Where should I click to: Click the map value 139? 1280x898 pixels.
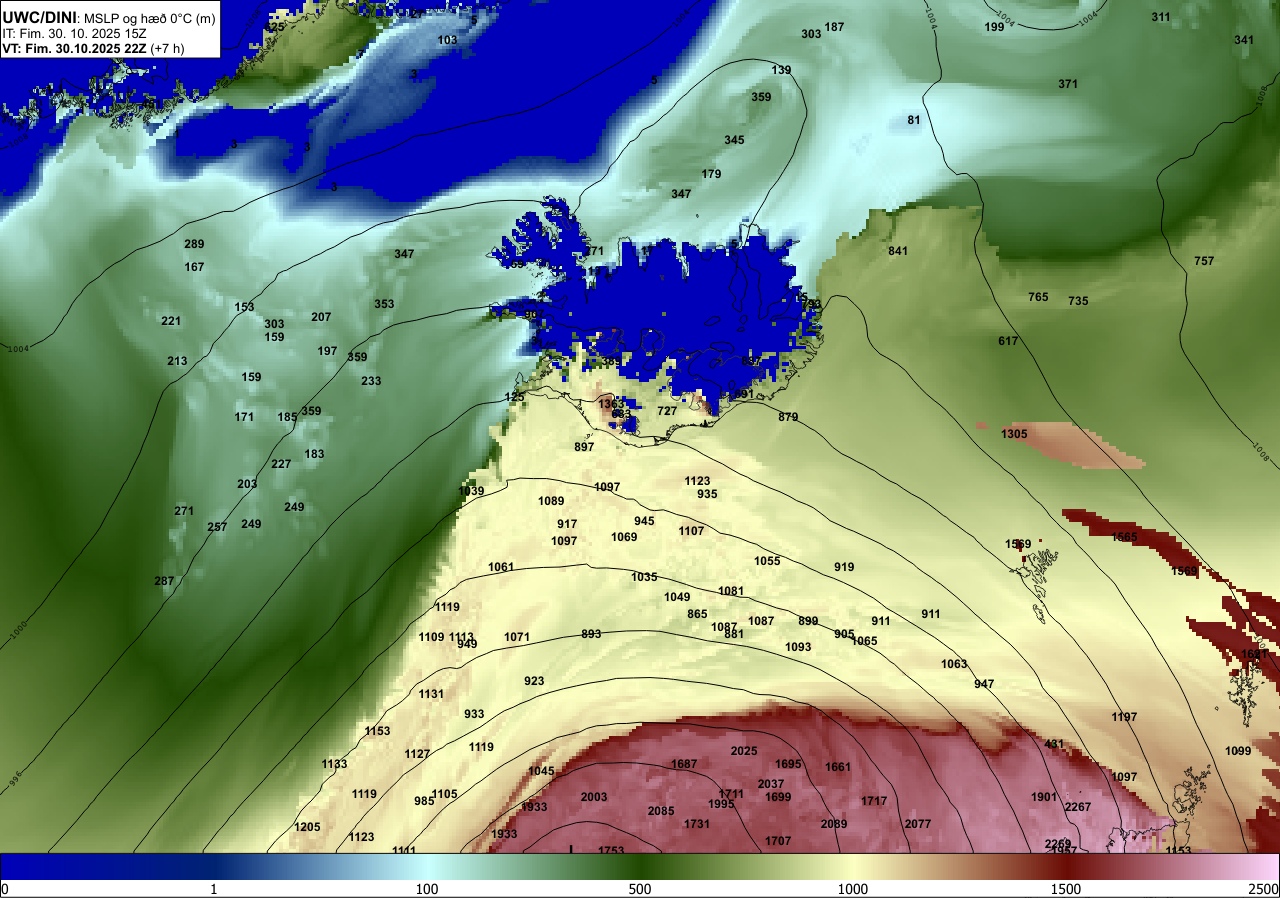point(782,70)
